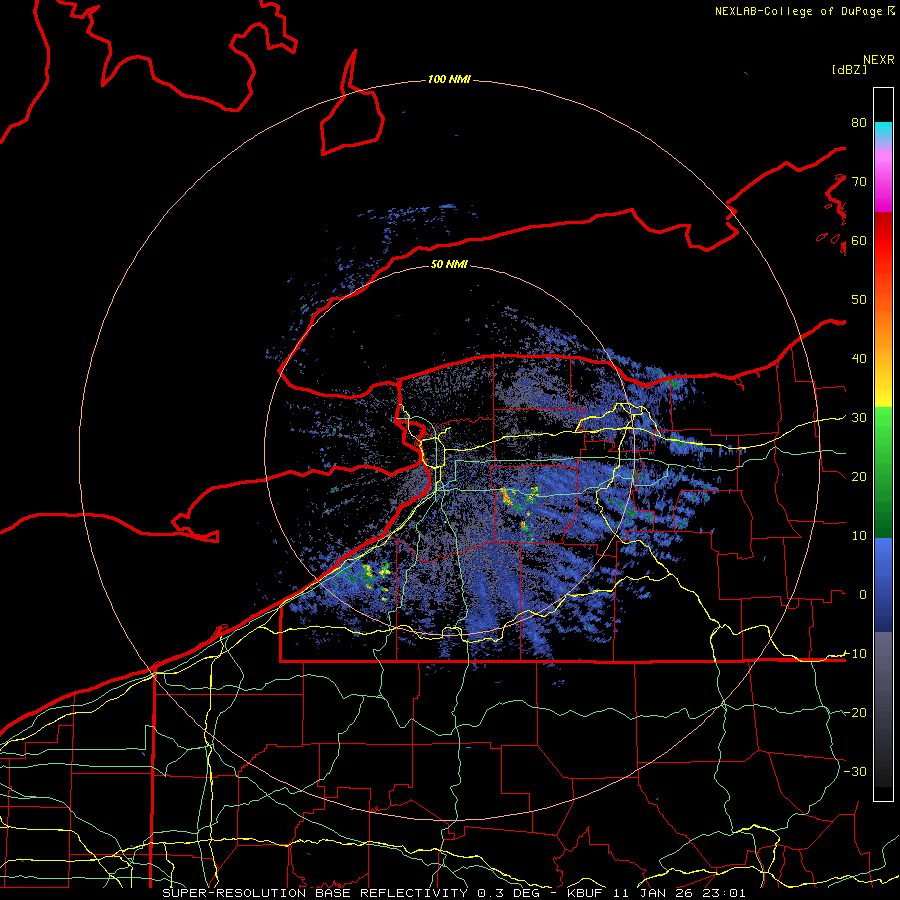Click the [dBZ] unit label
900x900 pixels.
click(x=849, y=69)
